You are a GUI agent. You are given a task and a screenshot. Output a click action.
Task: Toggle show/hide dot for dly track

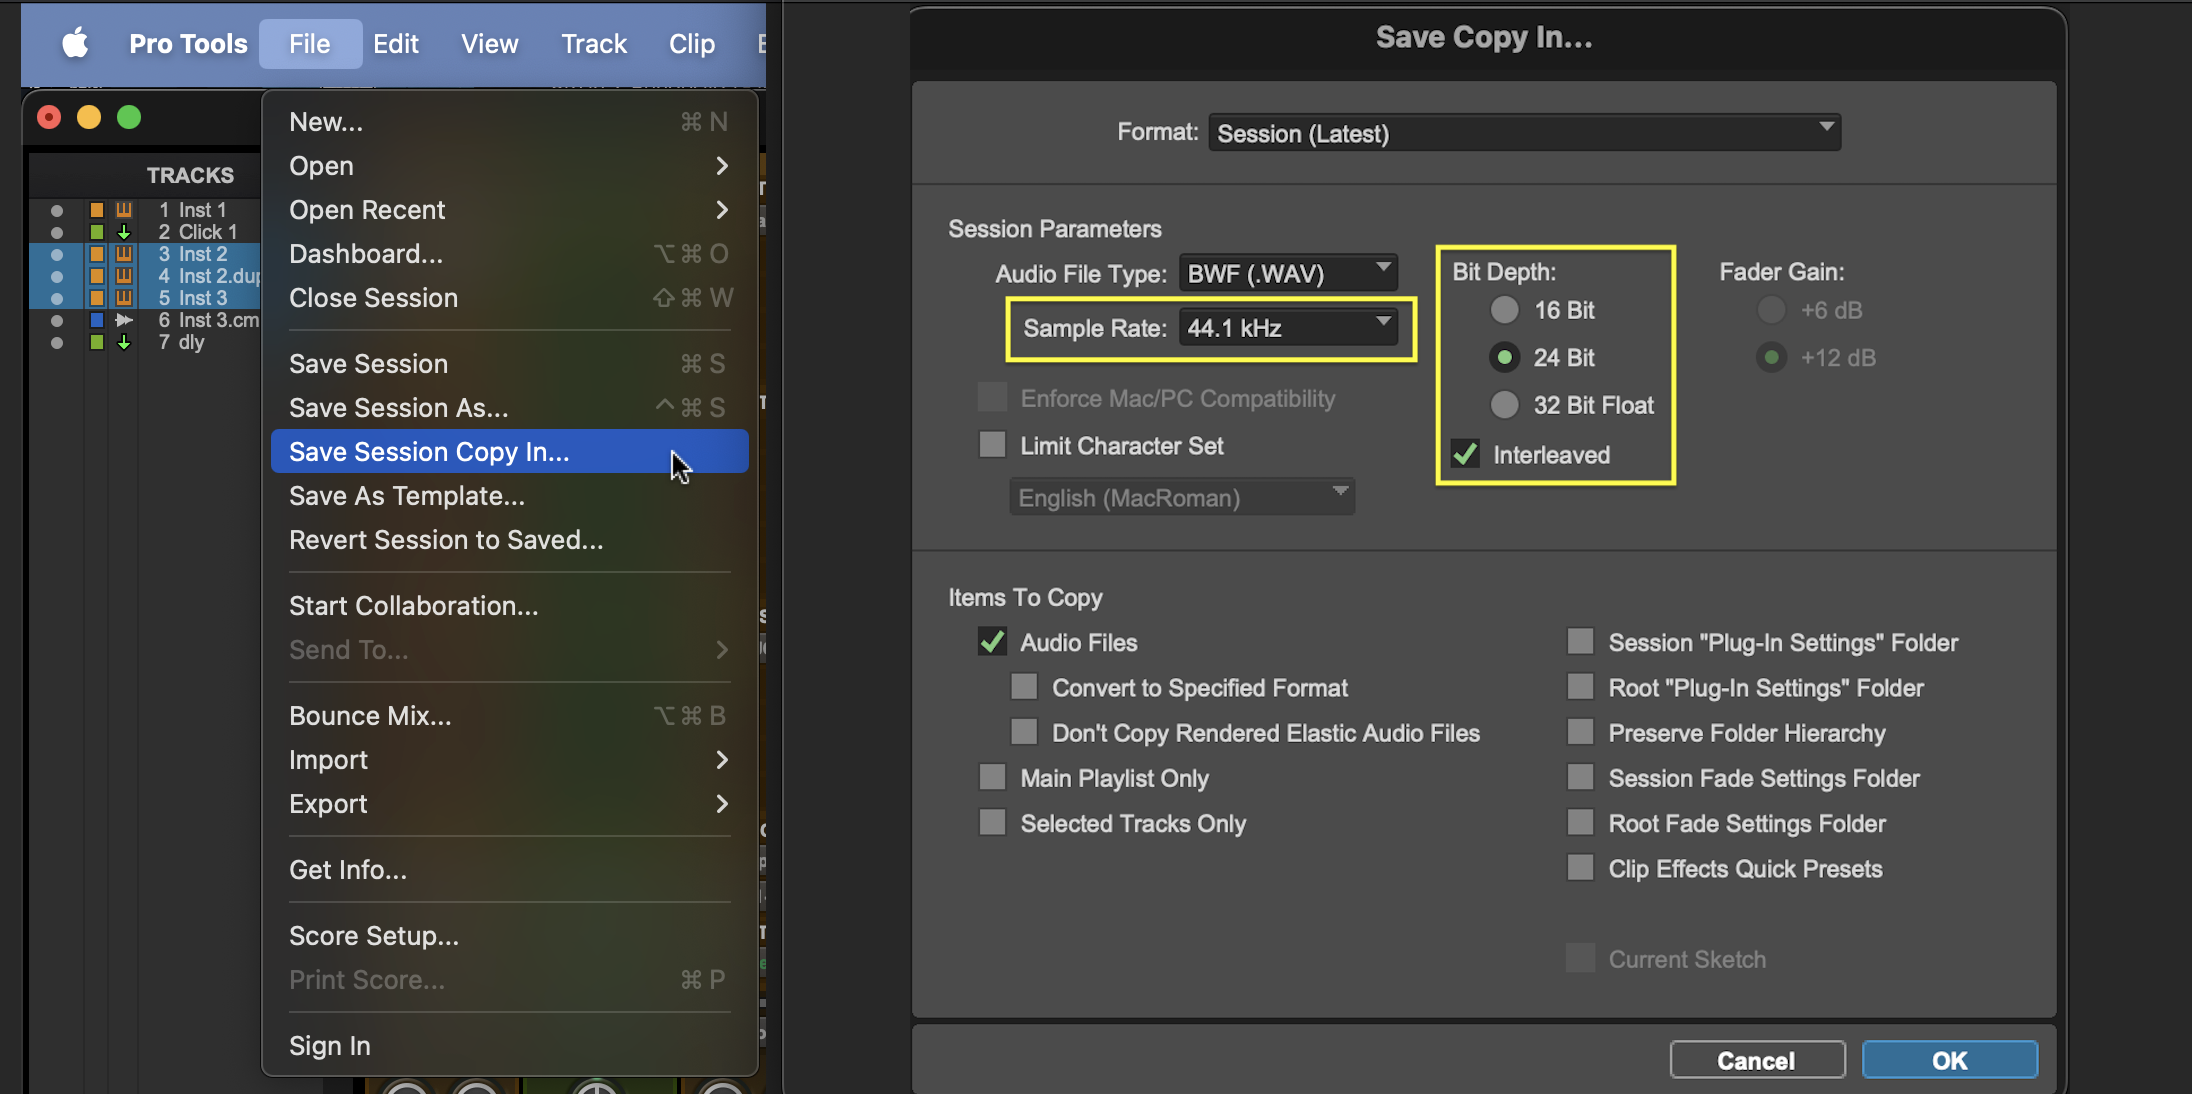(x=57, y=342)
